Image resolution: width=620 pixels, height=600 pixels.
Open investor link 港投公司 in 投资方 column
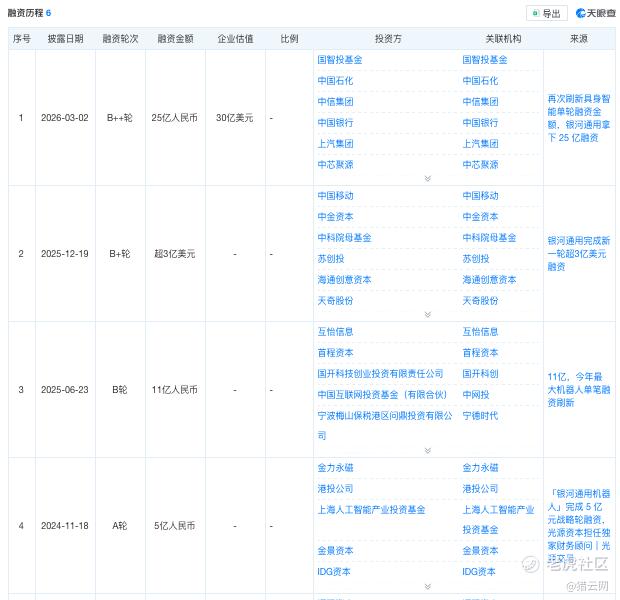(335, 489)
